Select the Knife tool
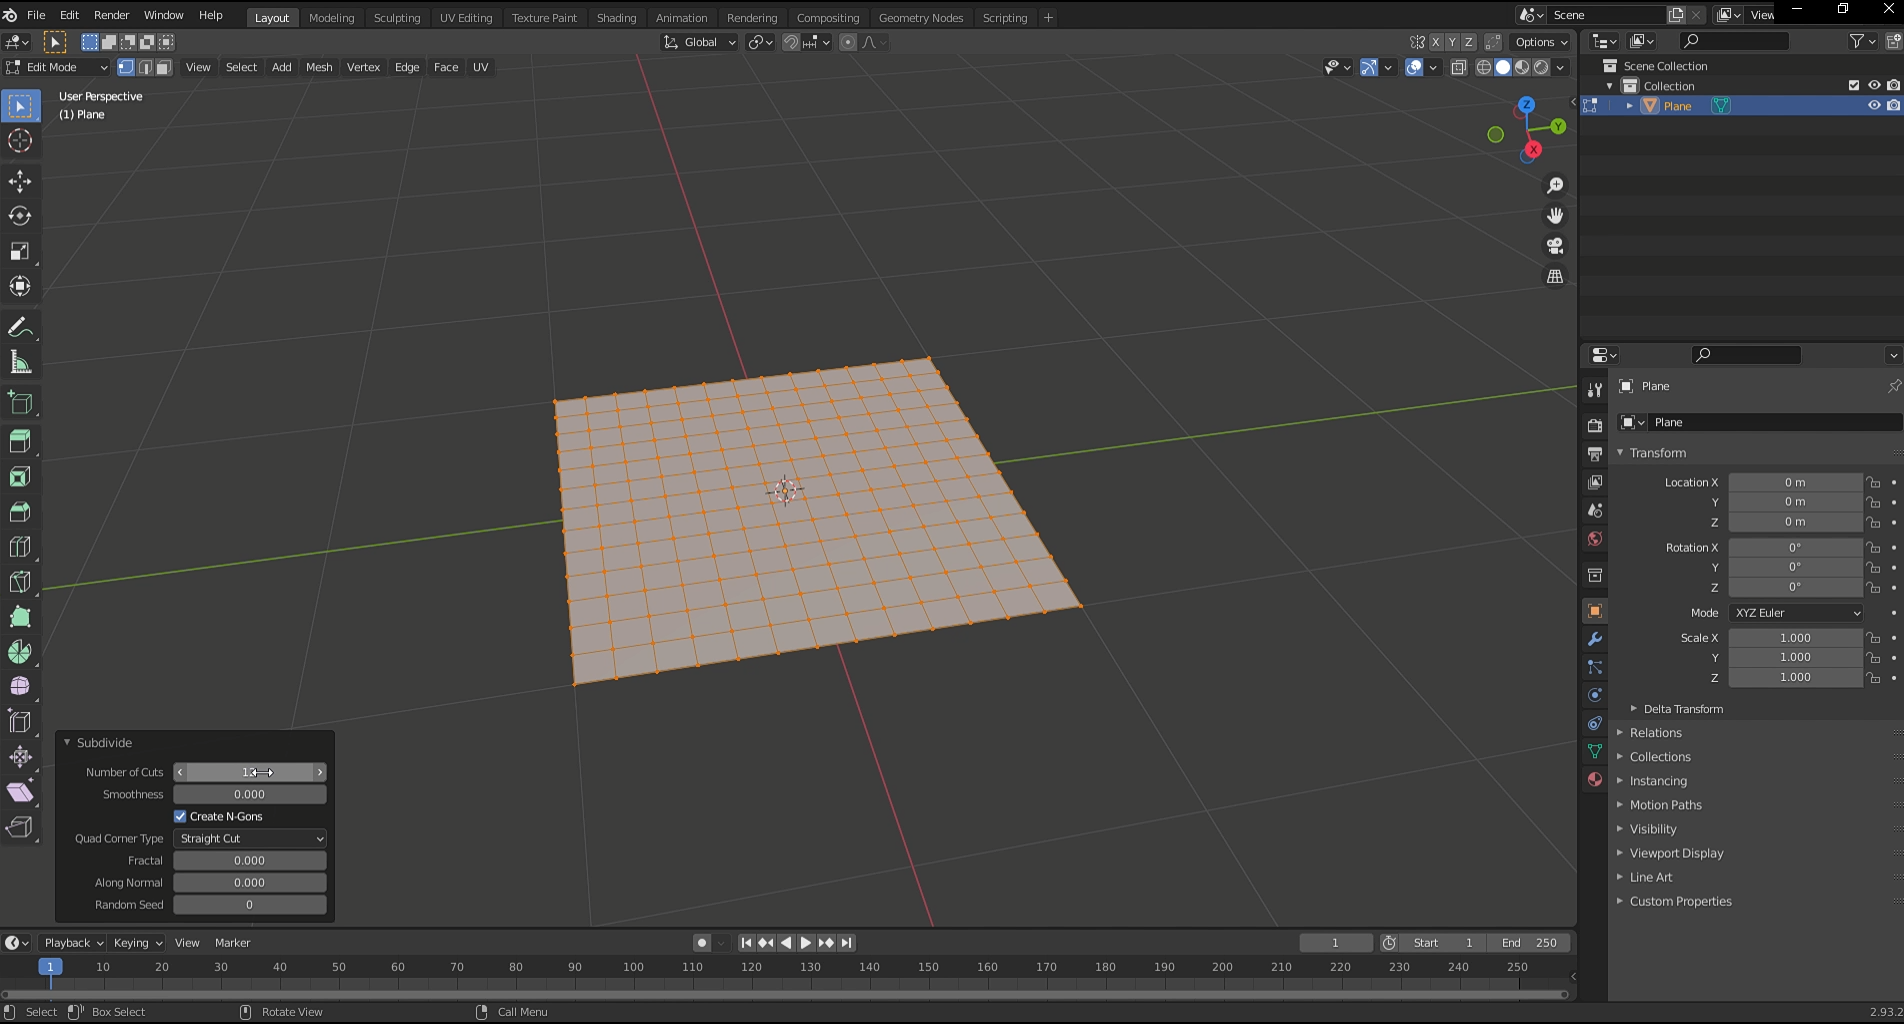Screen dimensions: 1904x1024 pos(20,582)
